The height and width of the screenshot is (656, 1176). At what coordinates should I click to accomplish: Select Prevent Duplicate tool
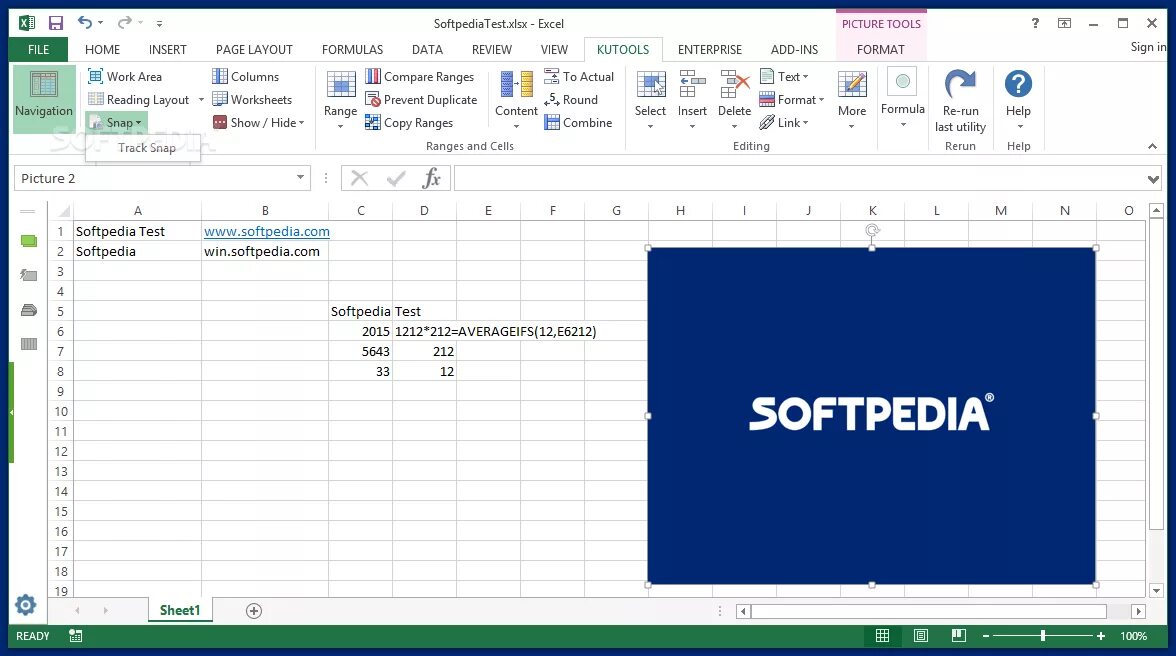421,100
